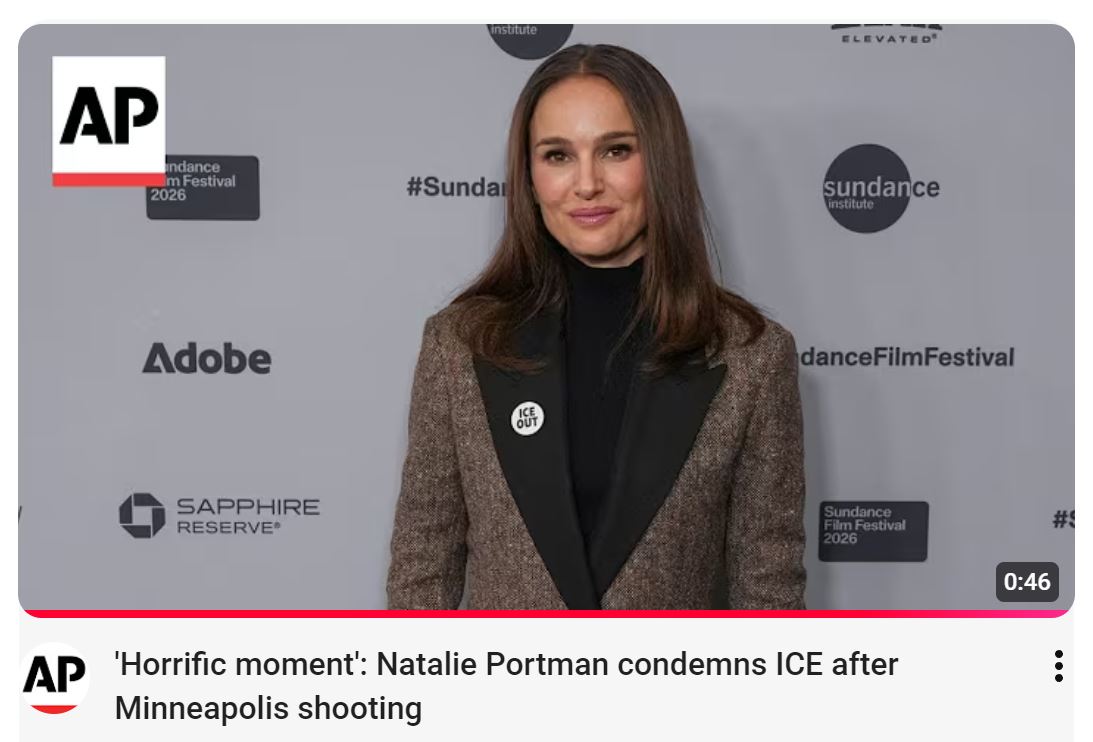
Task: Click the 'SAPPHIRE RESERVE' text on the backdrop
Action: coord(247,515)
